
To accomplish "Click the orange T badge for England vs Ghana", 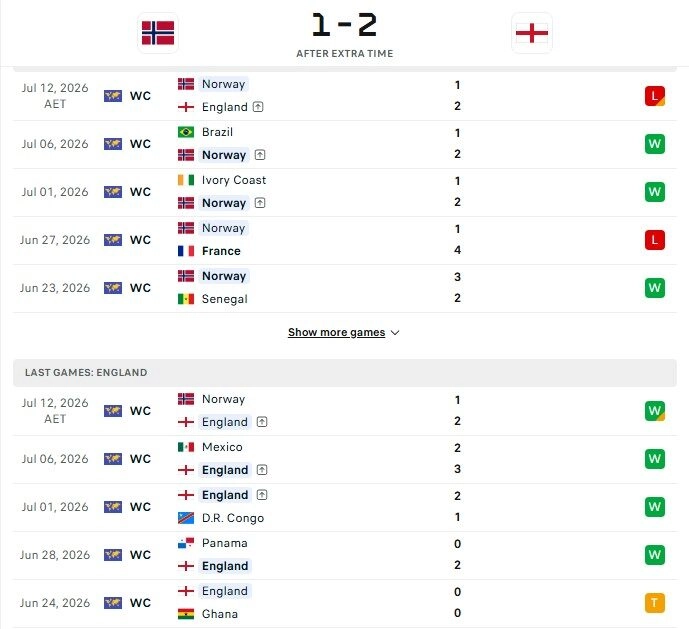I will 655,603.
